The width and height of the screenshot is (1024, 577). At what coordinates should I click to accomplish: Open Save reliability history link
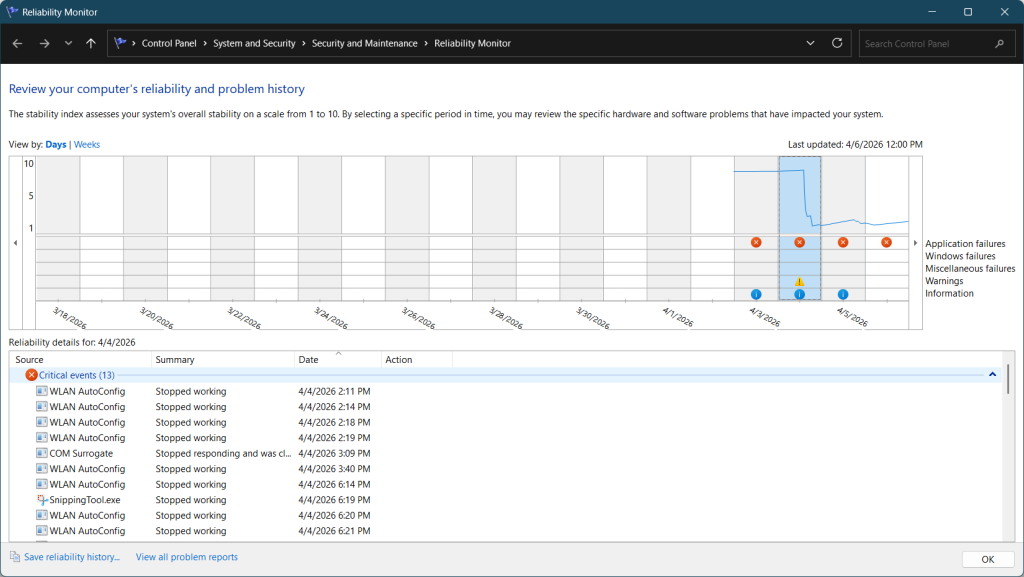tap(72, 557)
